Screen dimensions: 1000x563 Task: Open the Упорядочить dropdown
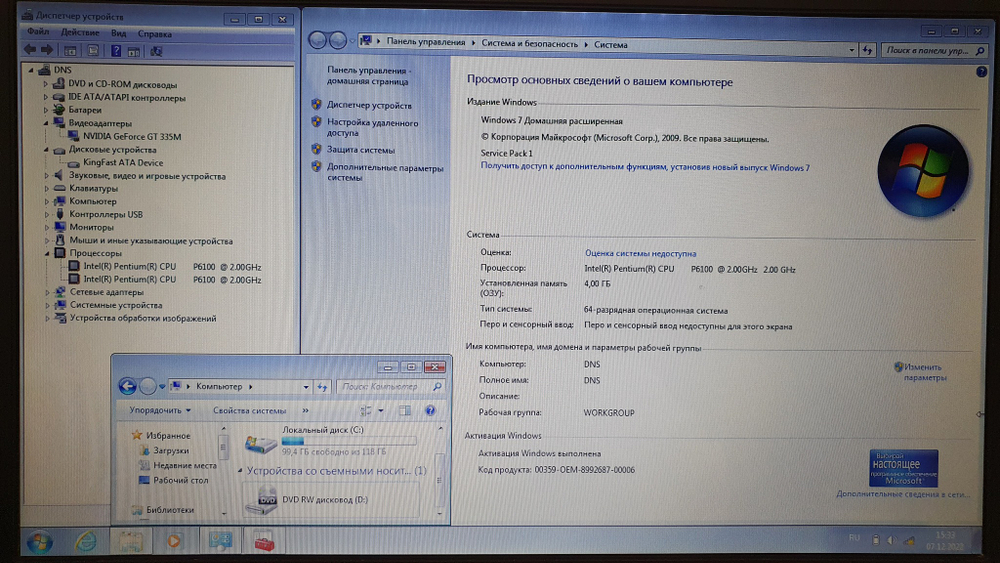coord(160,410)
